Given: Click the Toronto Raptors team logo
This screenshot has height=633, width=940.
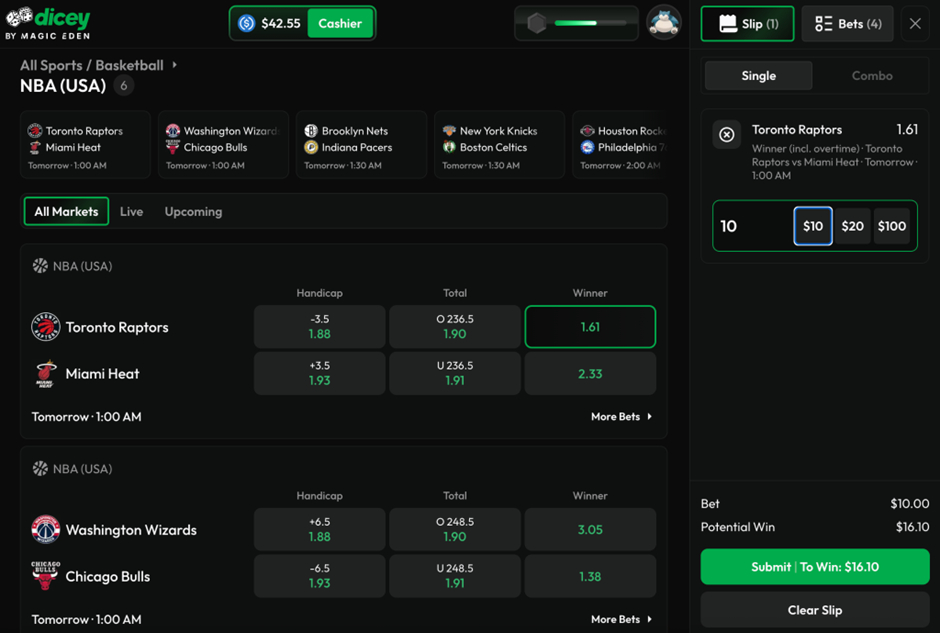Looking at the screenshot, I should tap(45, 327).
